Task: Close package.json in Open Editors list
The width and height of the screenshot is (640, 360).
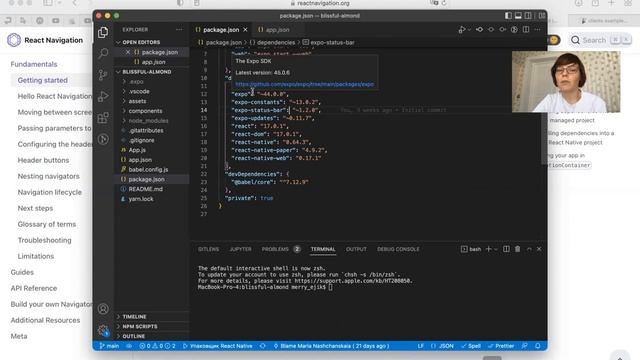Action: coord(128,52)
